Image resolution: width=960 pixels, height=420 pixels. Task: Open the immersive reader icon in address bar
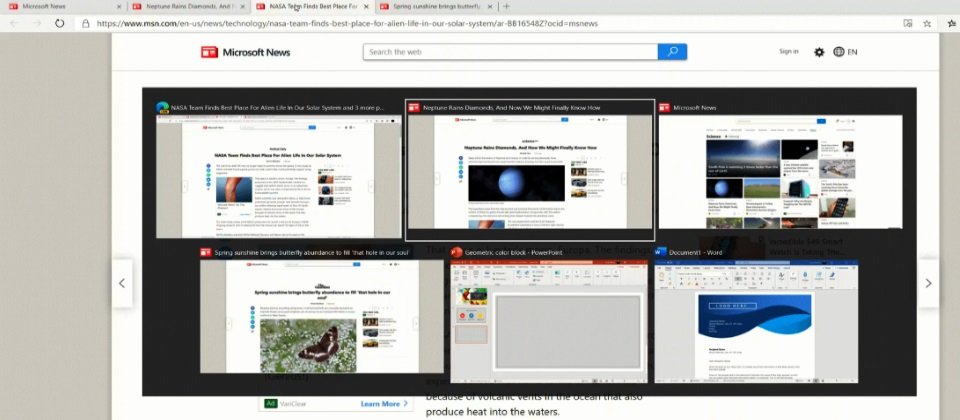click(908, 23)
